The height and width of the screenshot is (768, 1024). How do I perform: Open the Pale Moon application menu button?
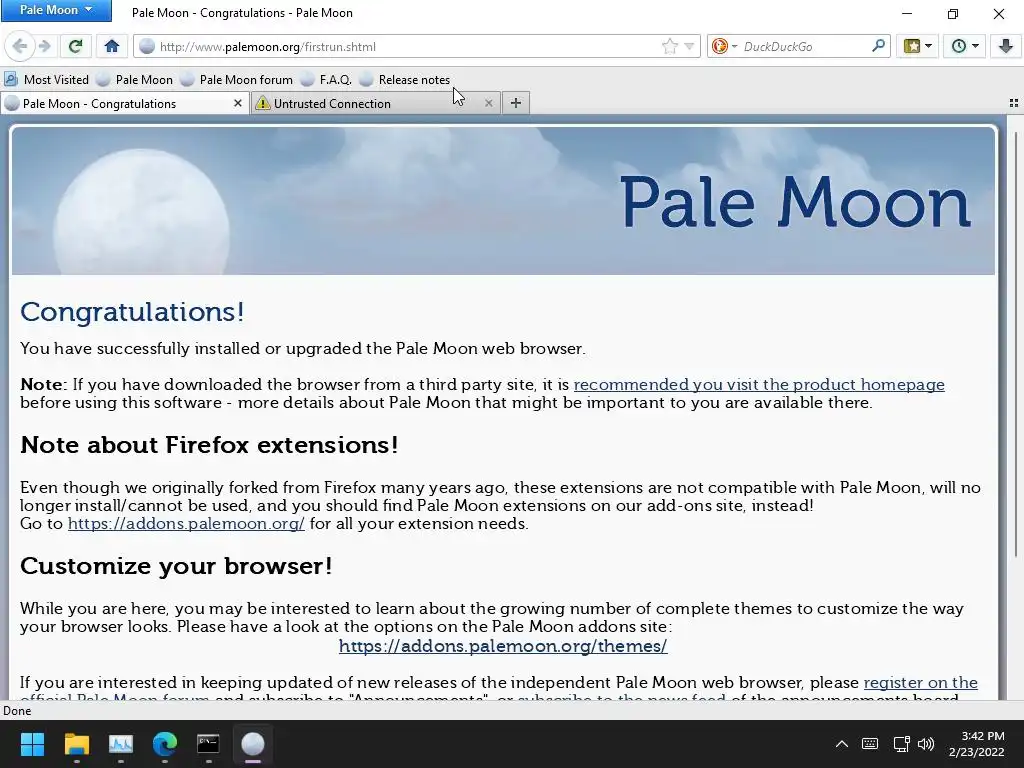point(56,10)
